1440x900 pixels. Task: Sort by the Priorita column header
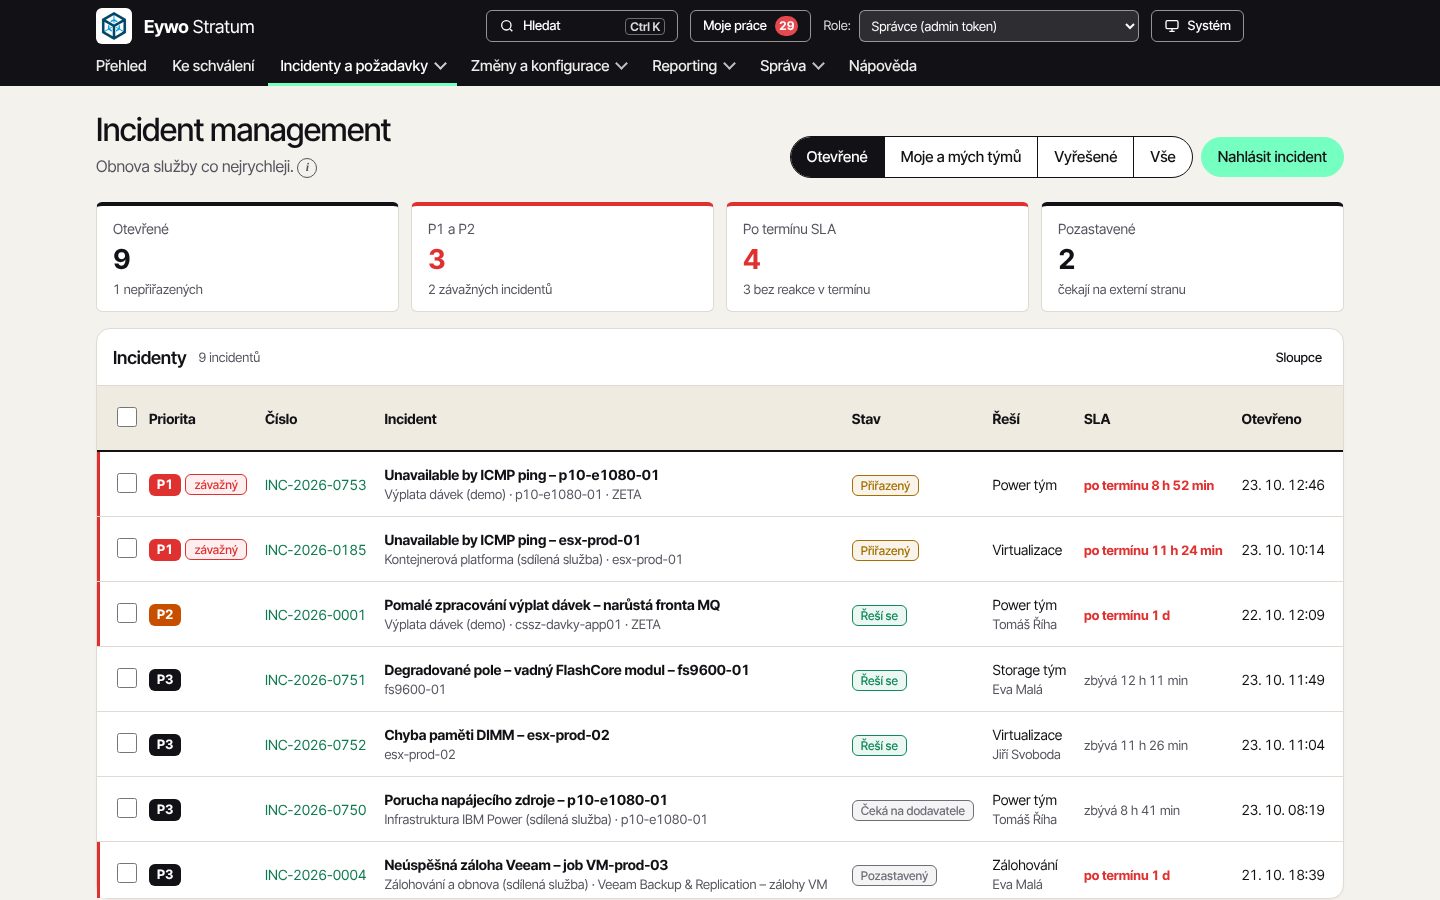pyautogui.click(x=172, y=419)
